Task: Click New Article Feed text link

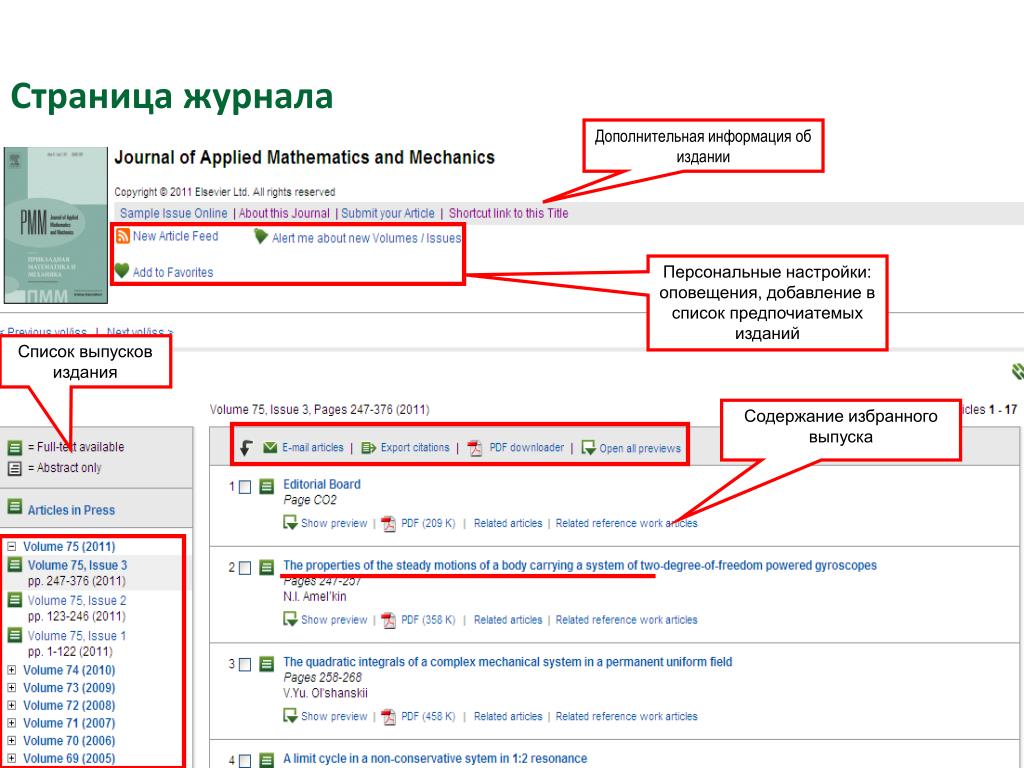Action: tap(176, 236)
